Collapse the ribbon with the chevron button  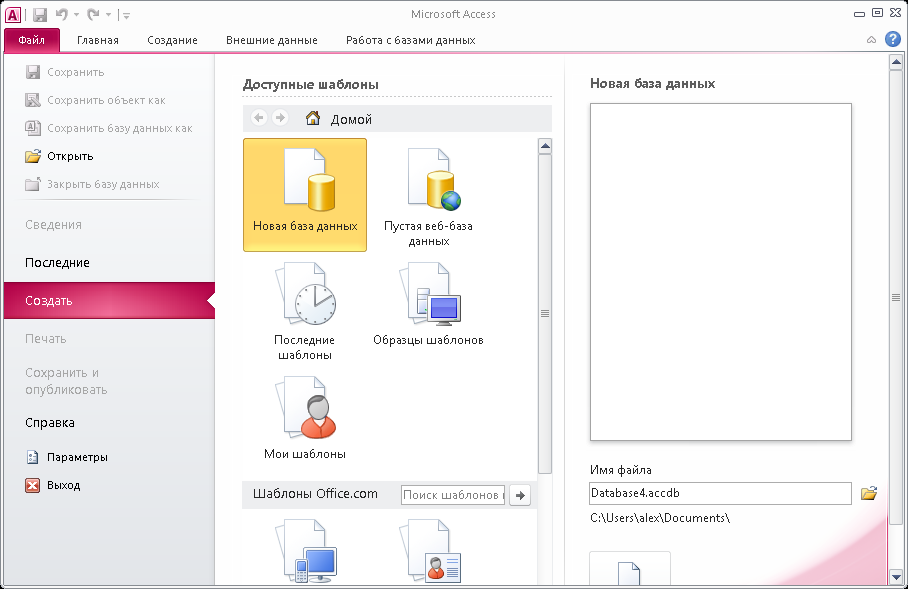tap(871, 40)
